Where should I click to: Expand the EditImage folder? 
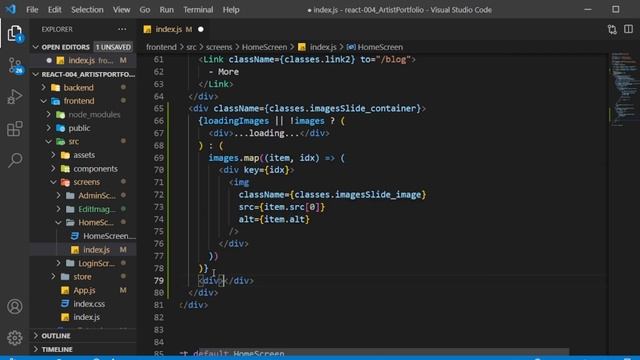58,209
